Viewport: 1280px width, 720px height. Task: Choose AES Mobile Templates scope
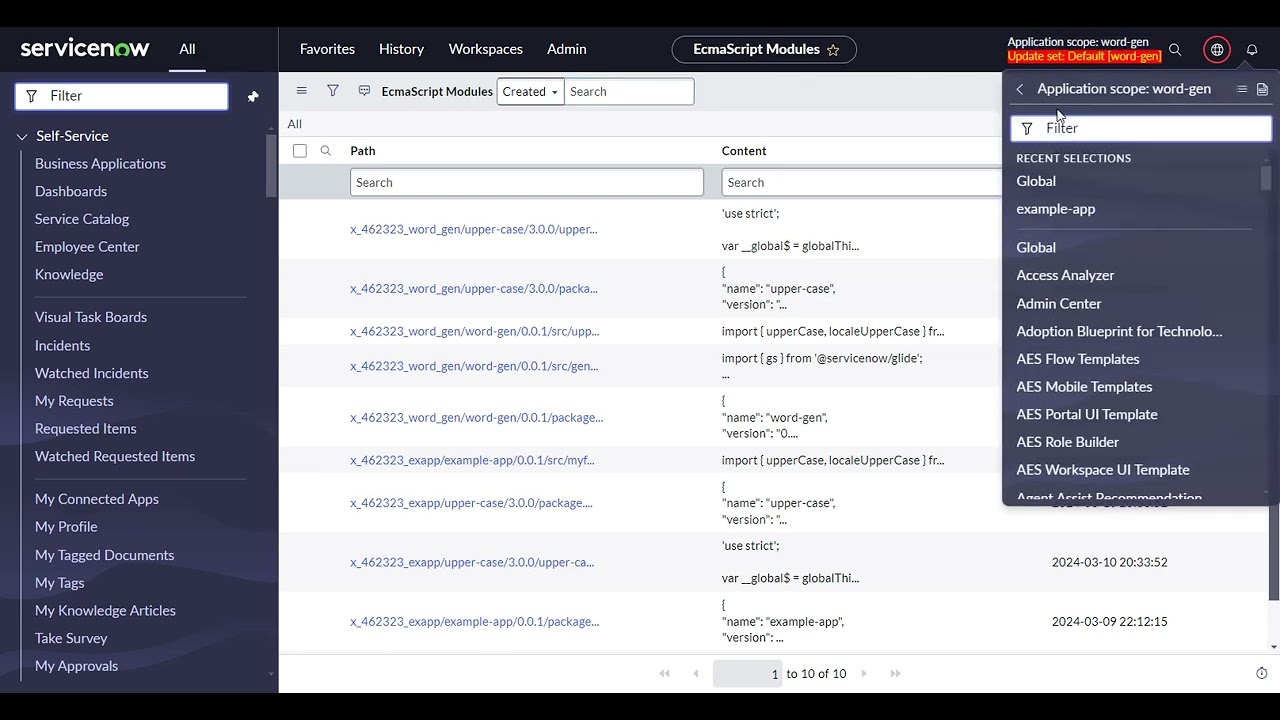coord(1084,387)
